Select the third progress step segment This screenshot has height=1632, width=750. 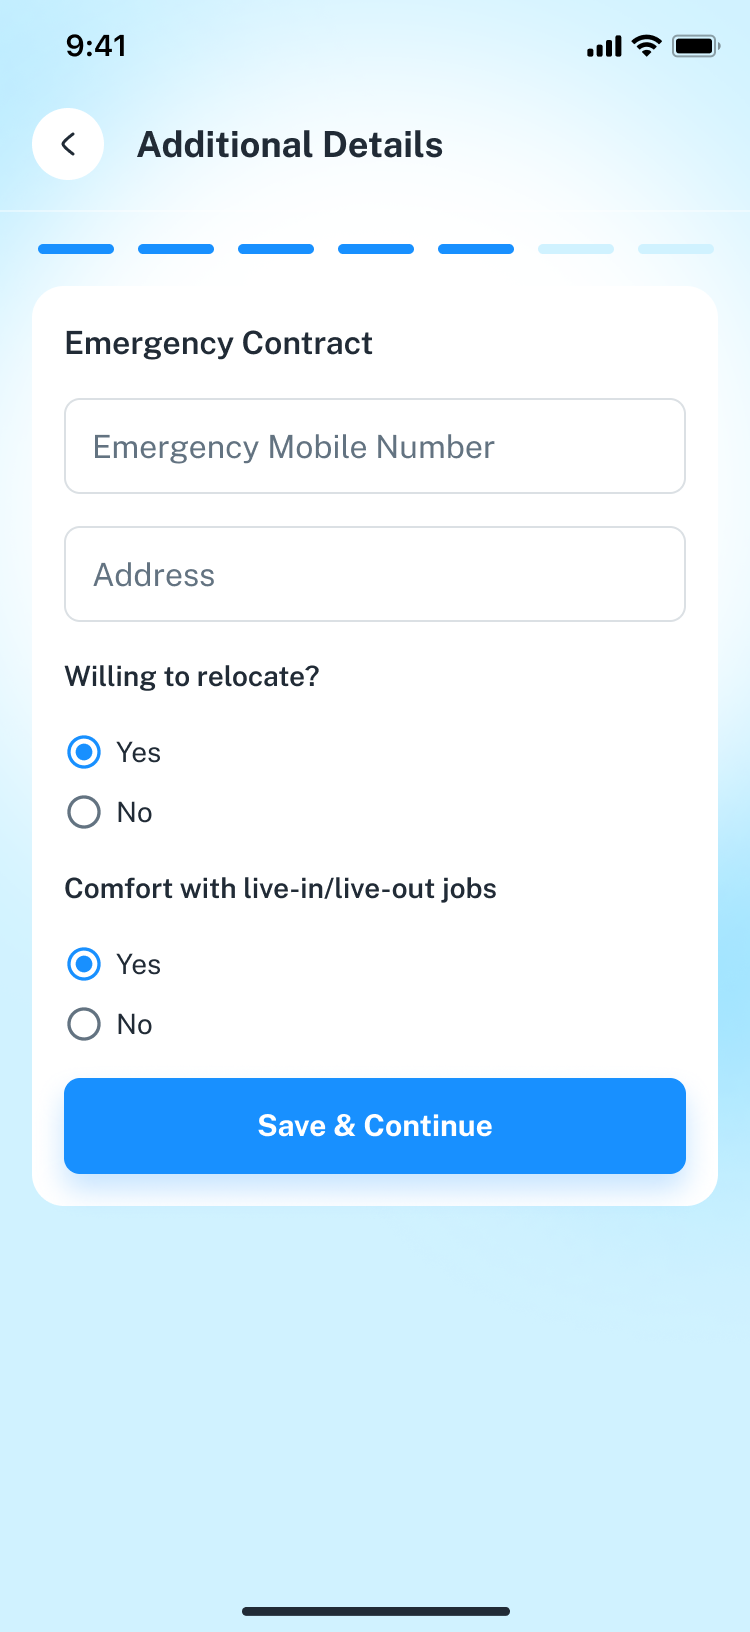pos(276,249)
